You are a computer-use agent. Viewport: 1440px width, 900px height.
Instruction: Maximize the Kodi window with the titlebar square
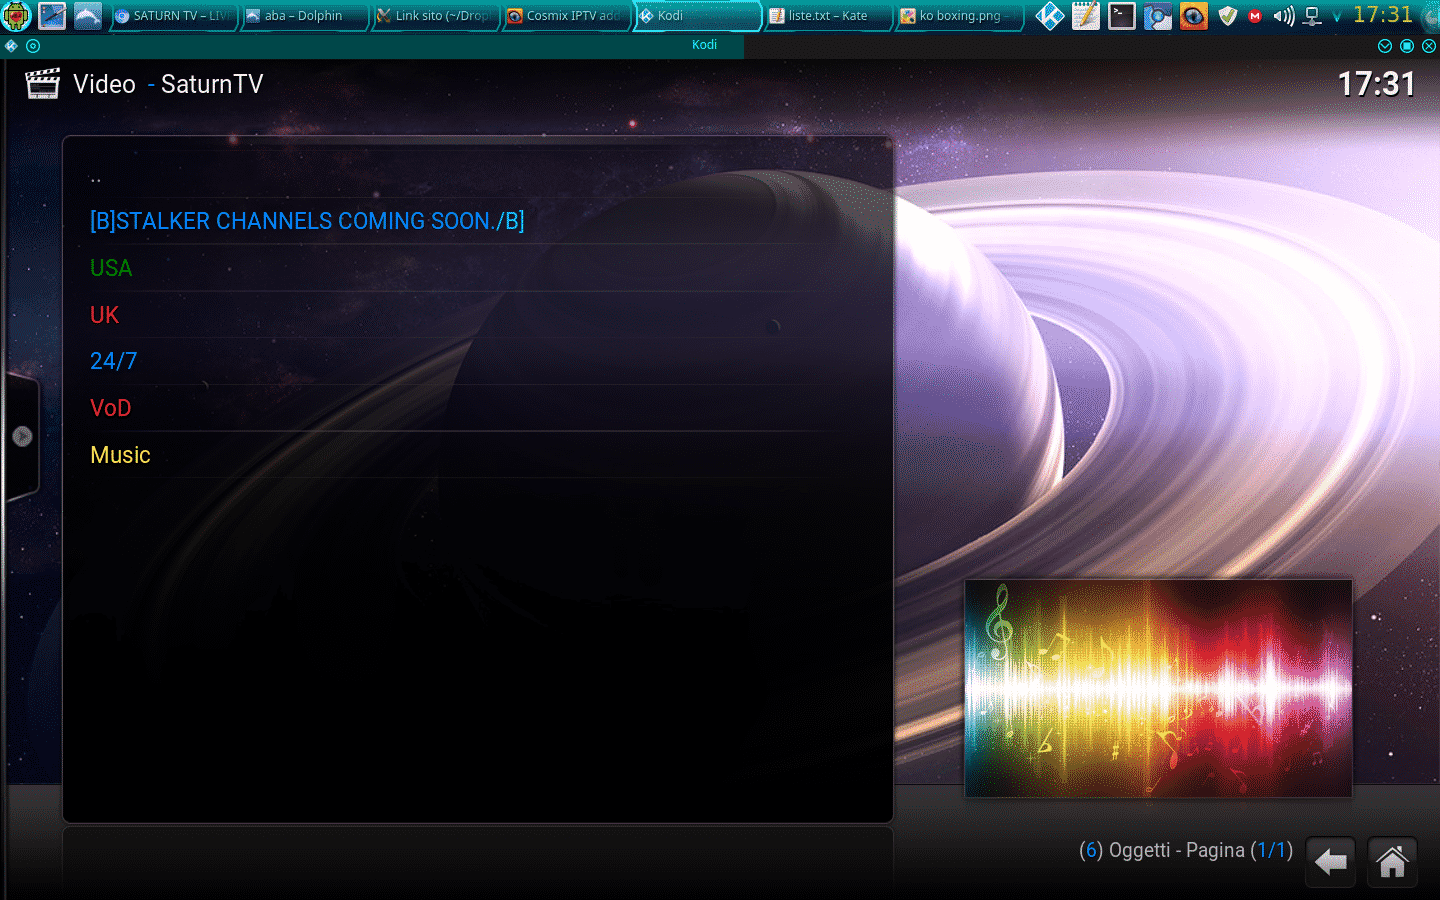coord(1407,46)
